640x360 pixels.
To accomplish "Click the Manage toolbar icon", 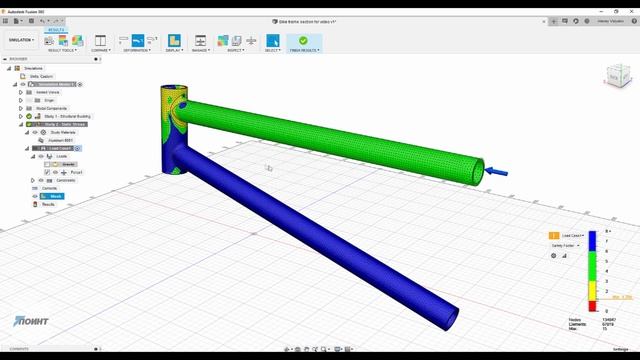I will tap(200, 40).
